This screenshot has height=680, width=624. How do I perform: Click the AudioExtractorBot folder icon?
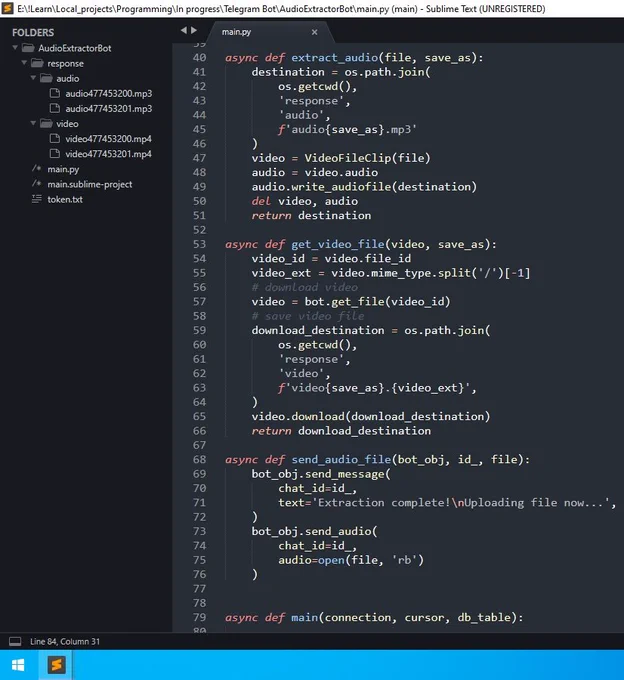[x=28, y=48]
